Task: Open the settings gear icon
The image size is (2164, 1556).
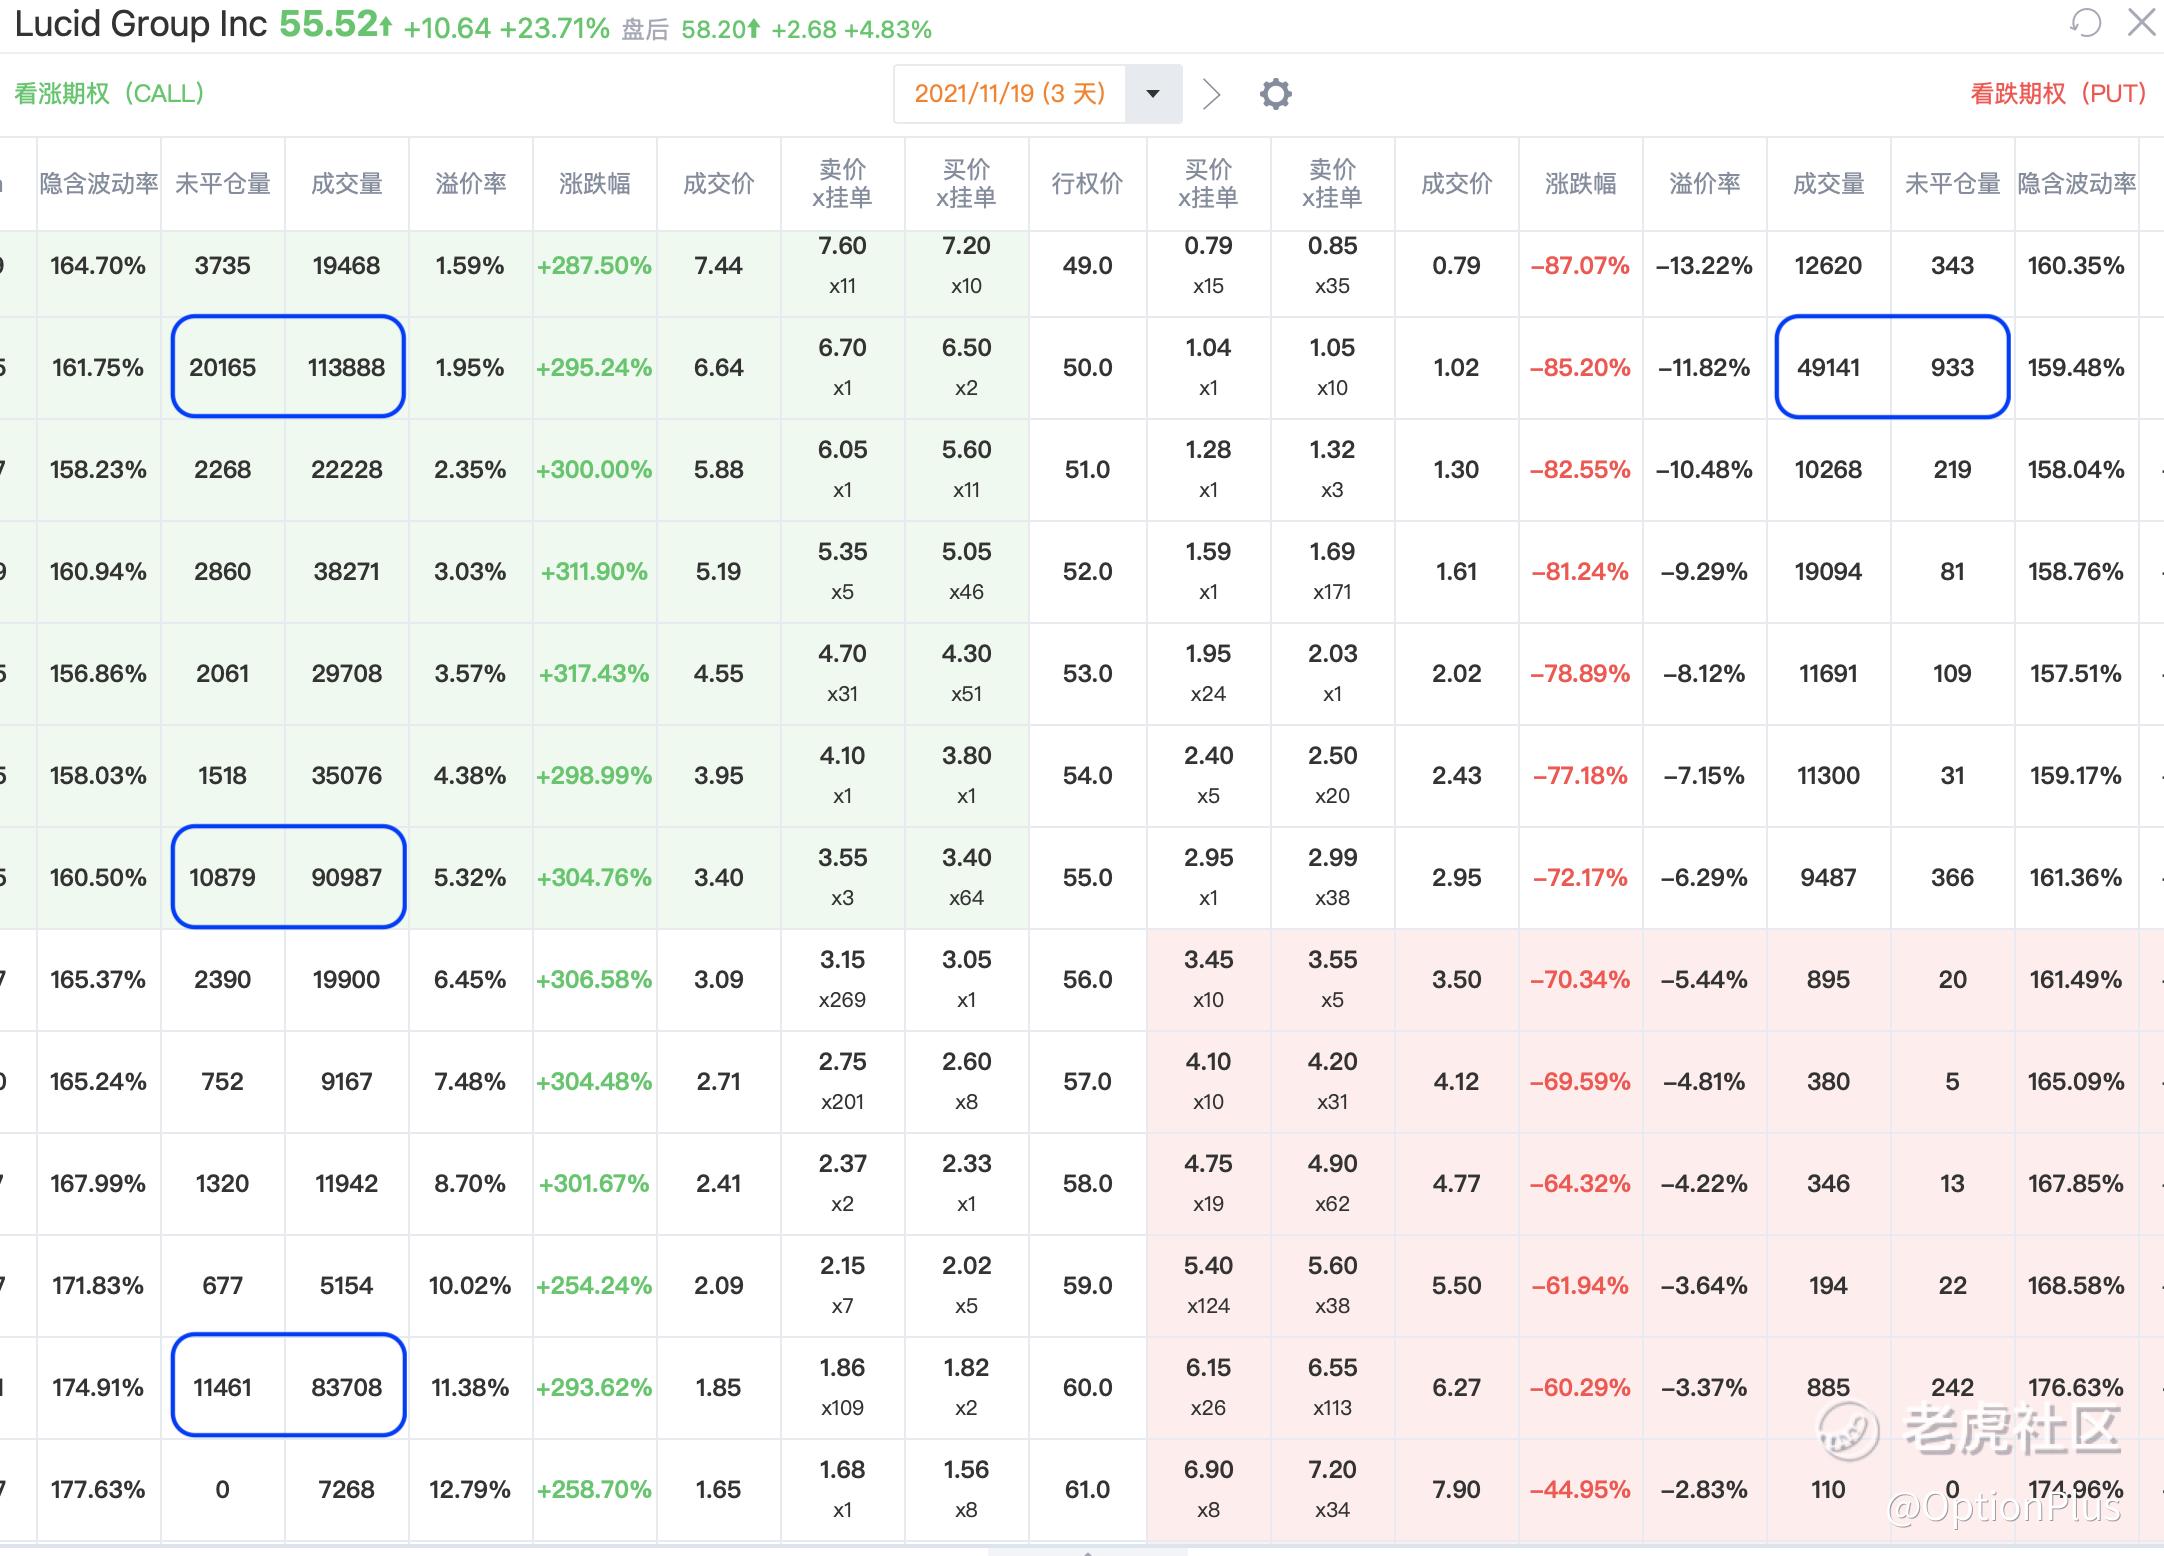Action: (x=1275, y=94)
